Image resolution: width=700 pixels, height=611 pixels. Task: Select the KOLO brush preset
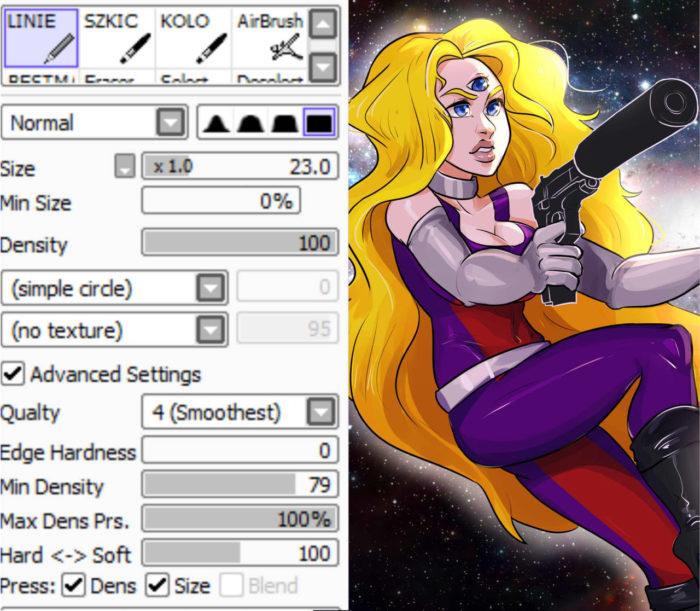coord(193,38)
